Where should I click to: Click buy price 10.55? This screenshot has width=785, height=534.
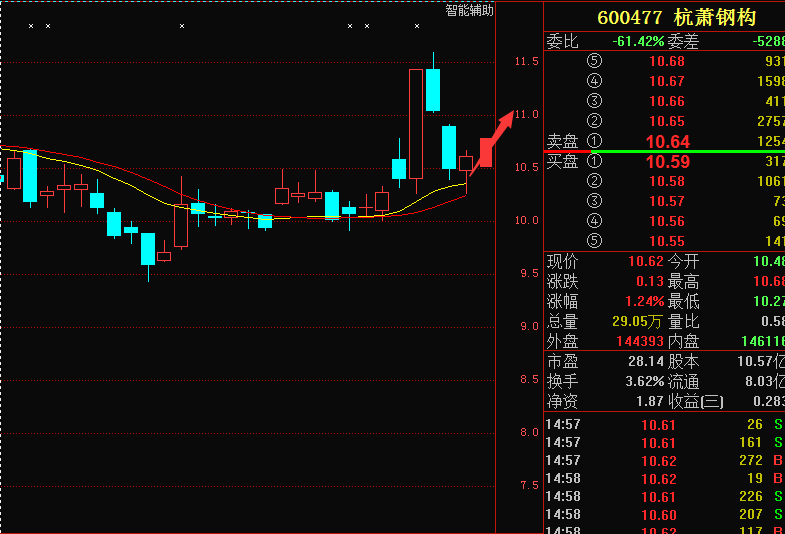[x=667, y=242]
